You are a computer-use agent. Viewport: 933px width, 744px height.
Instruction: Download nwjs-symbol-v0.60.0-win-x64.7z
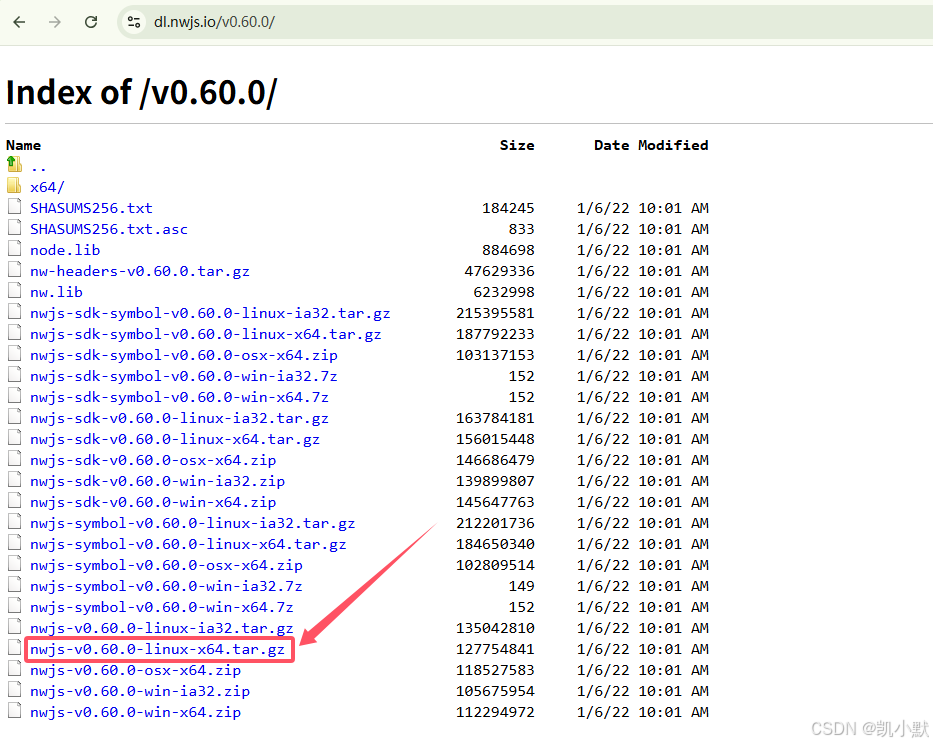click(162, 607)
